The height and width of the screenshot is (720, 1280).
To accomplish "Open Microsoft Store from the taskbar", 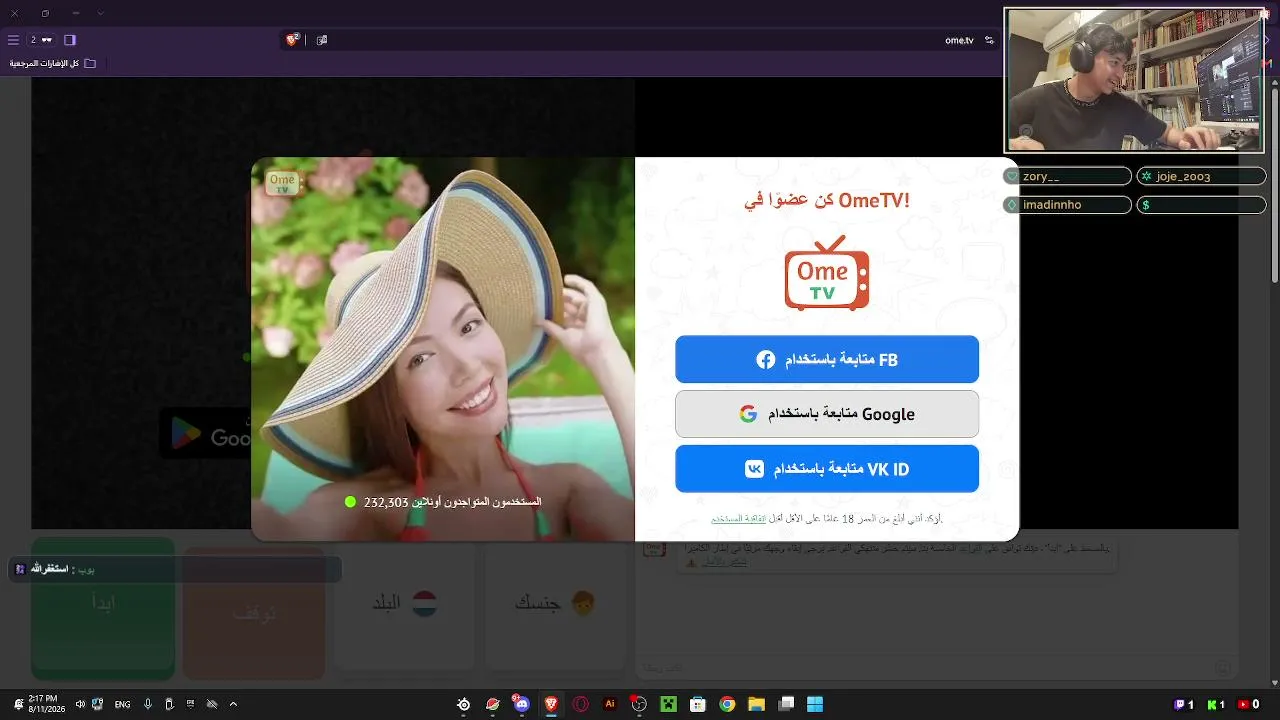I will [698, 704].
